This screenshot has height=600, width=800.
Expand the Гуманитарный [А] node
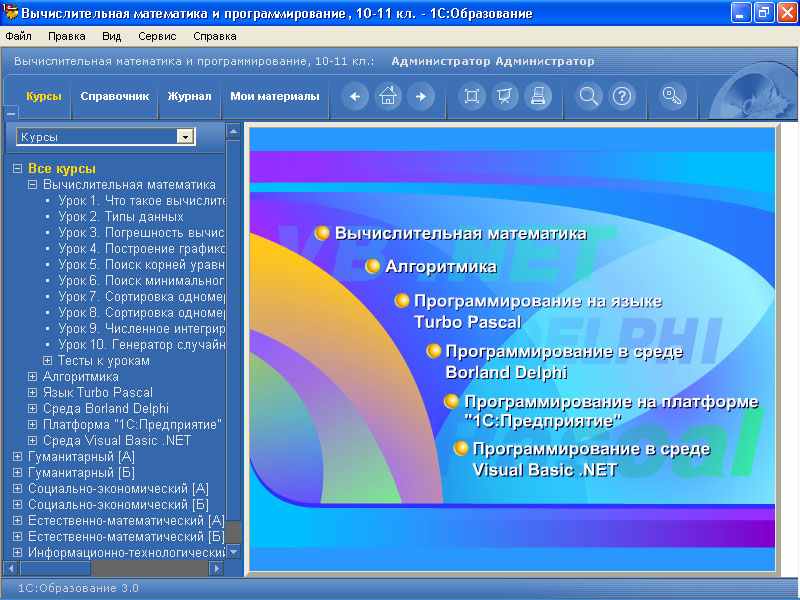click(18, 457)
